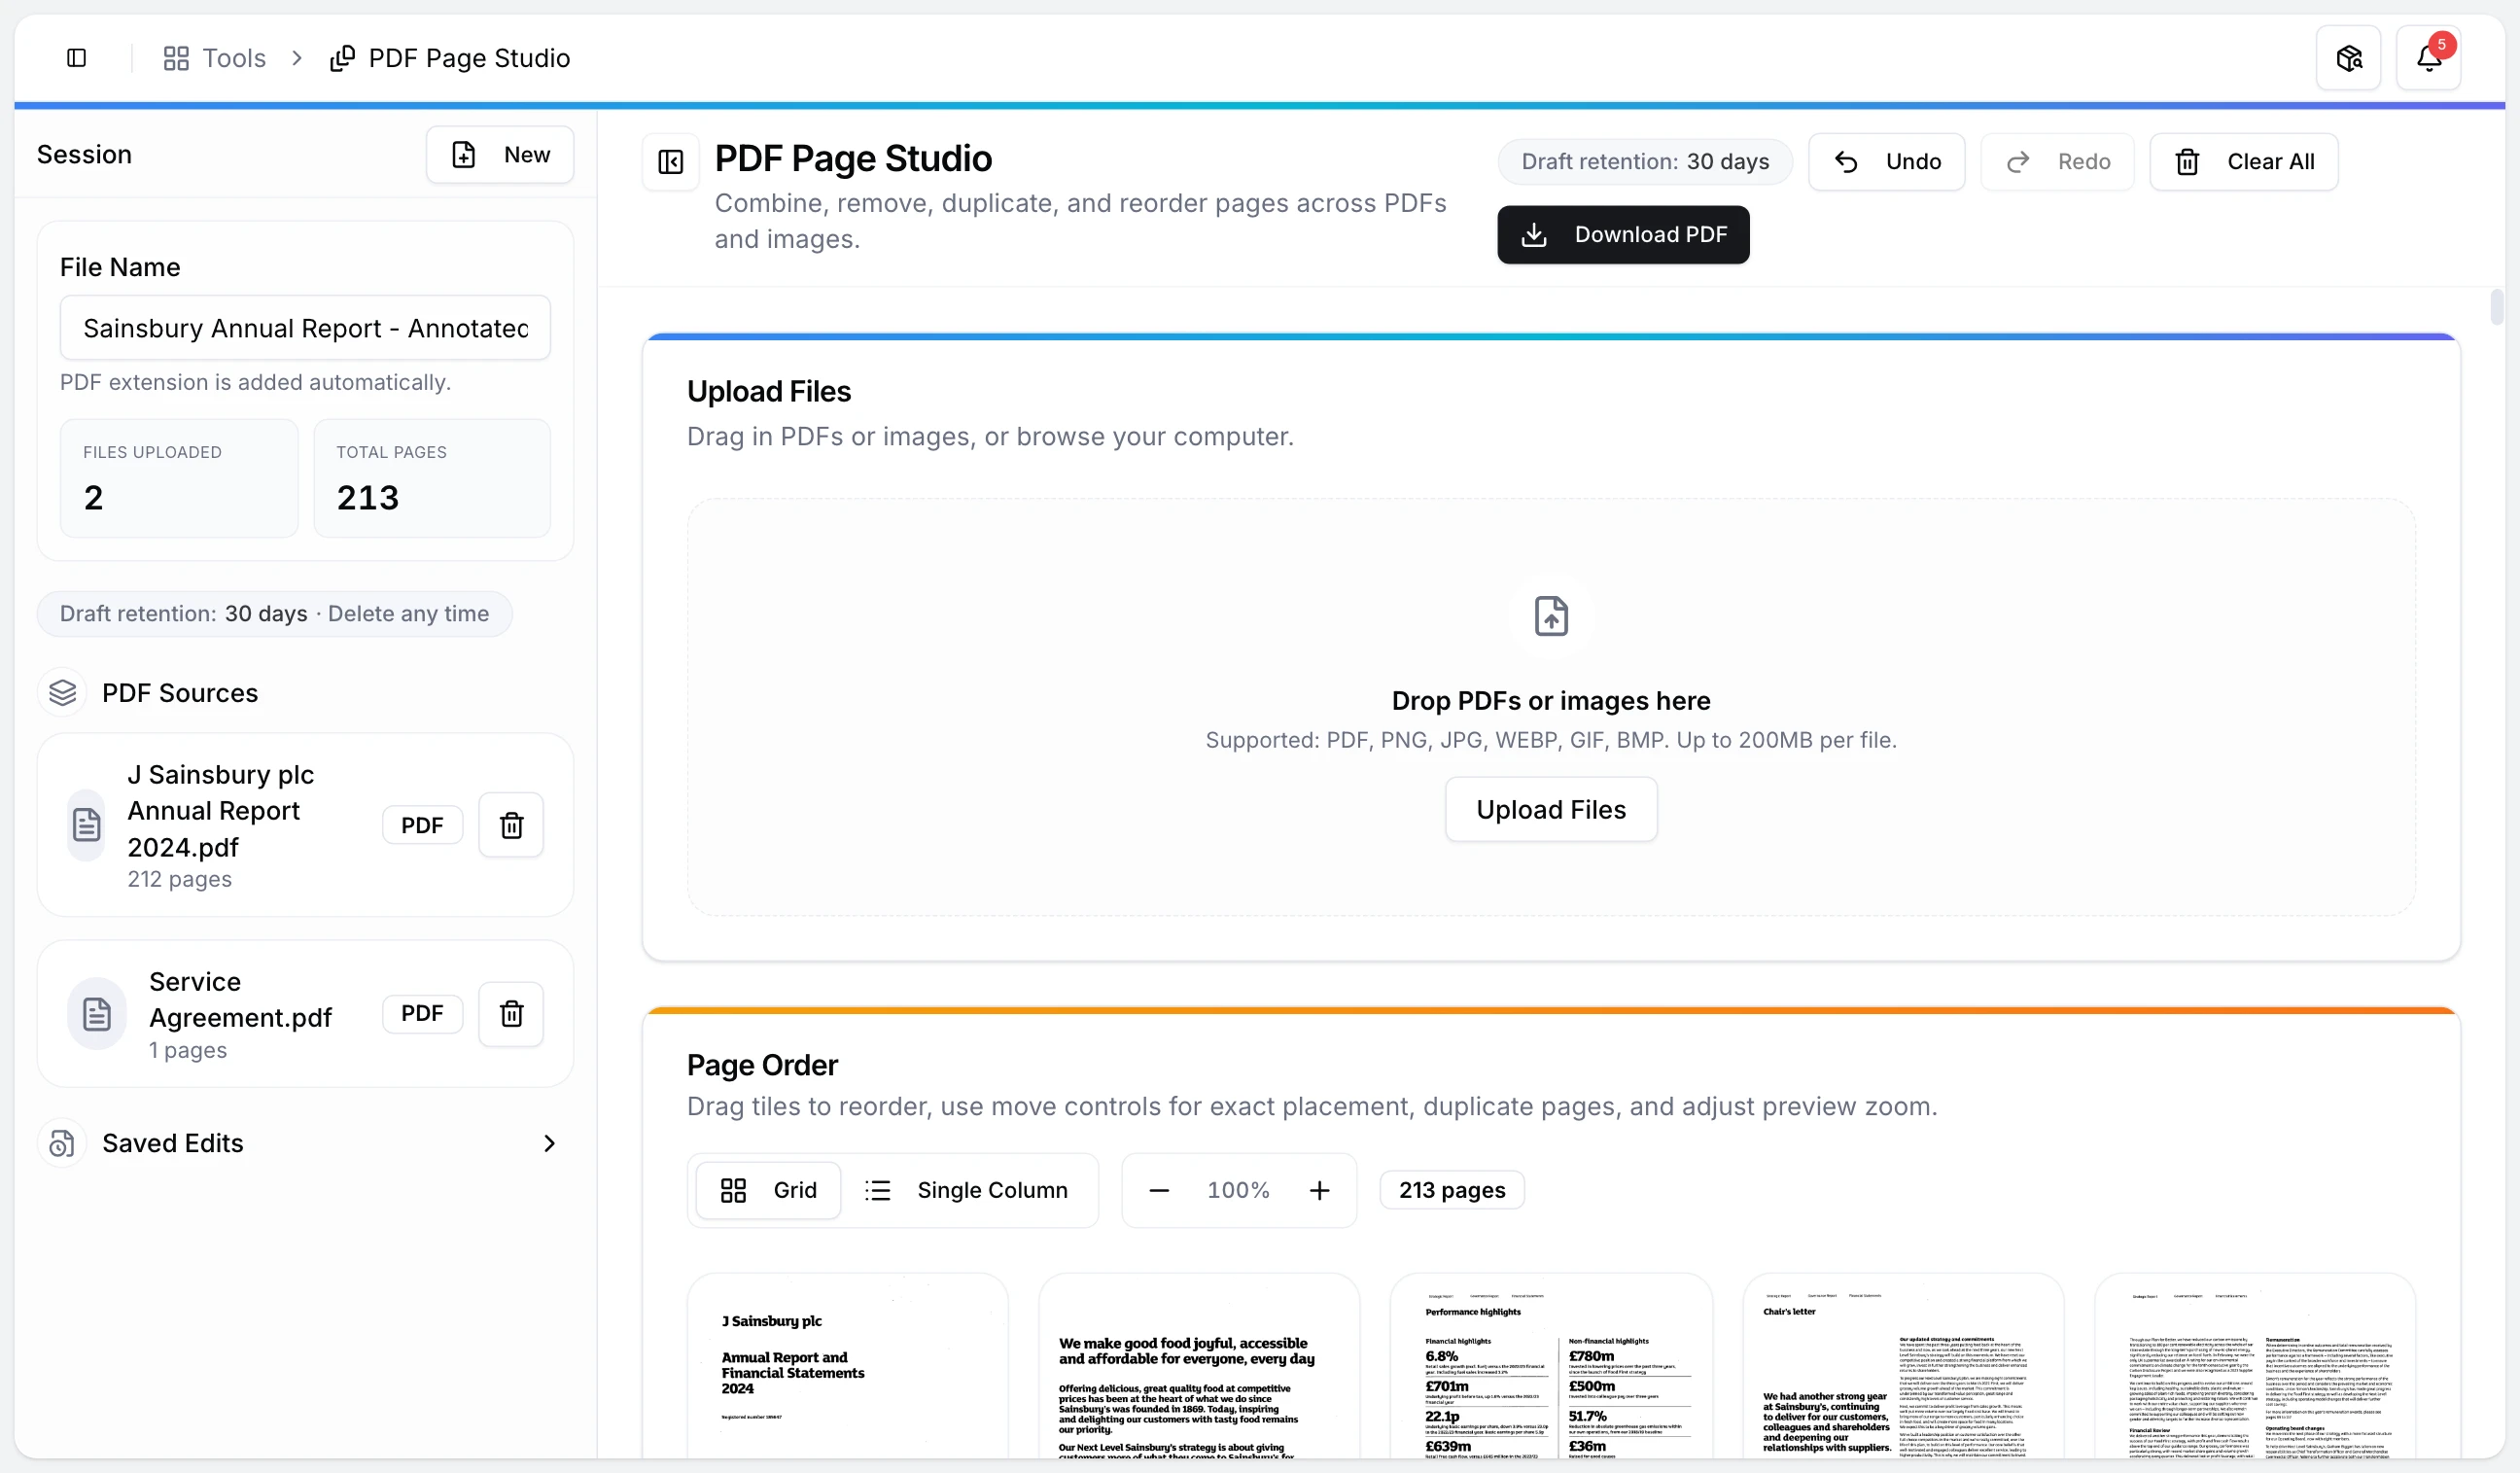Click Upload Files button
Screen dimensions: 2520x1473
(1551, 809)
